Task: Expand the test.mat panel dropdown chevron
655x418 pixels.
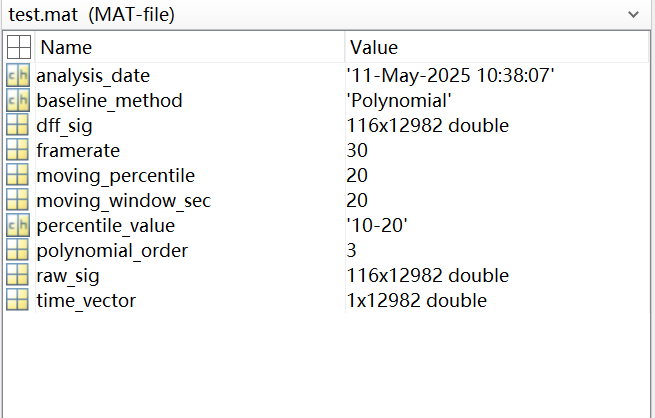Action: [632, 15]
